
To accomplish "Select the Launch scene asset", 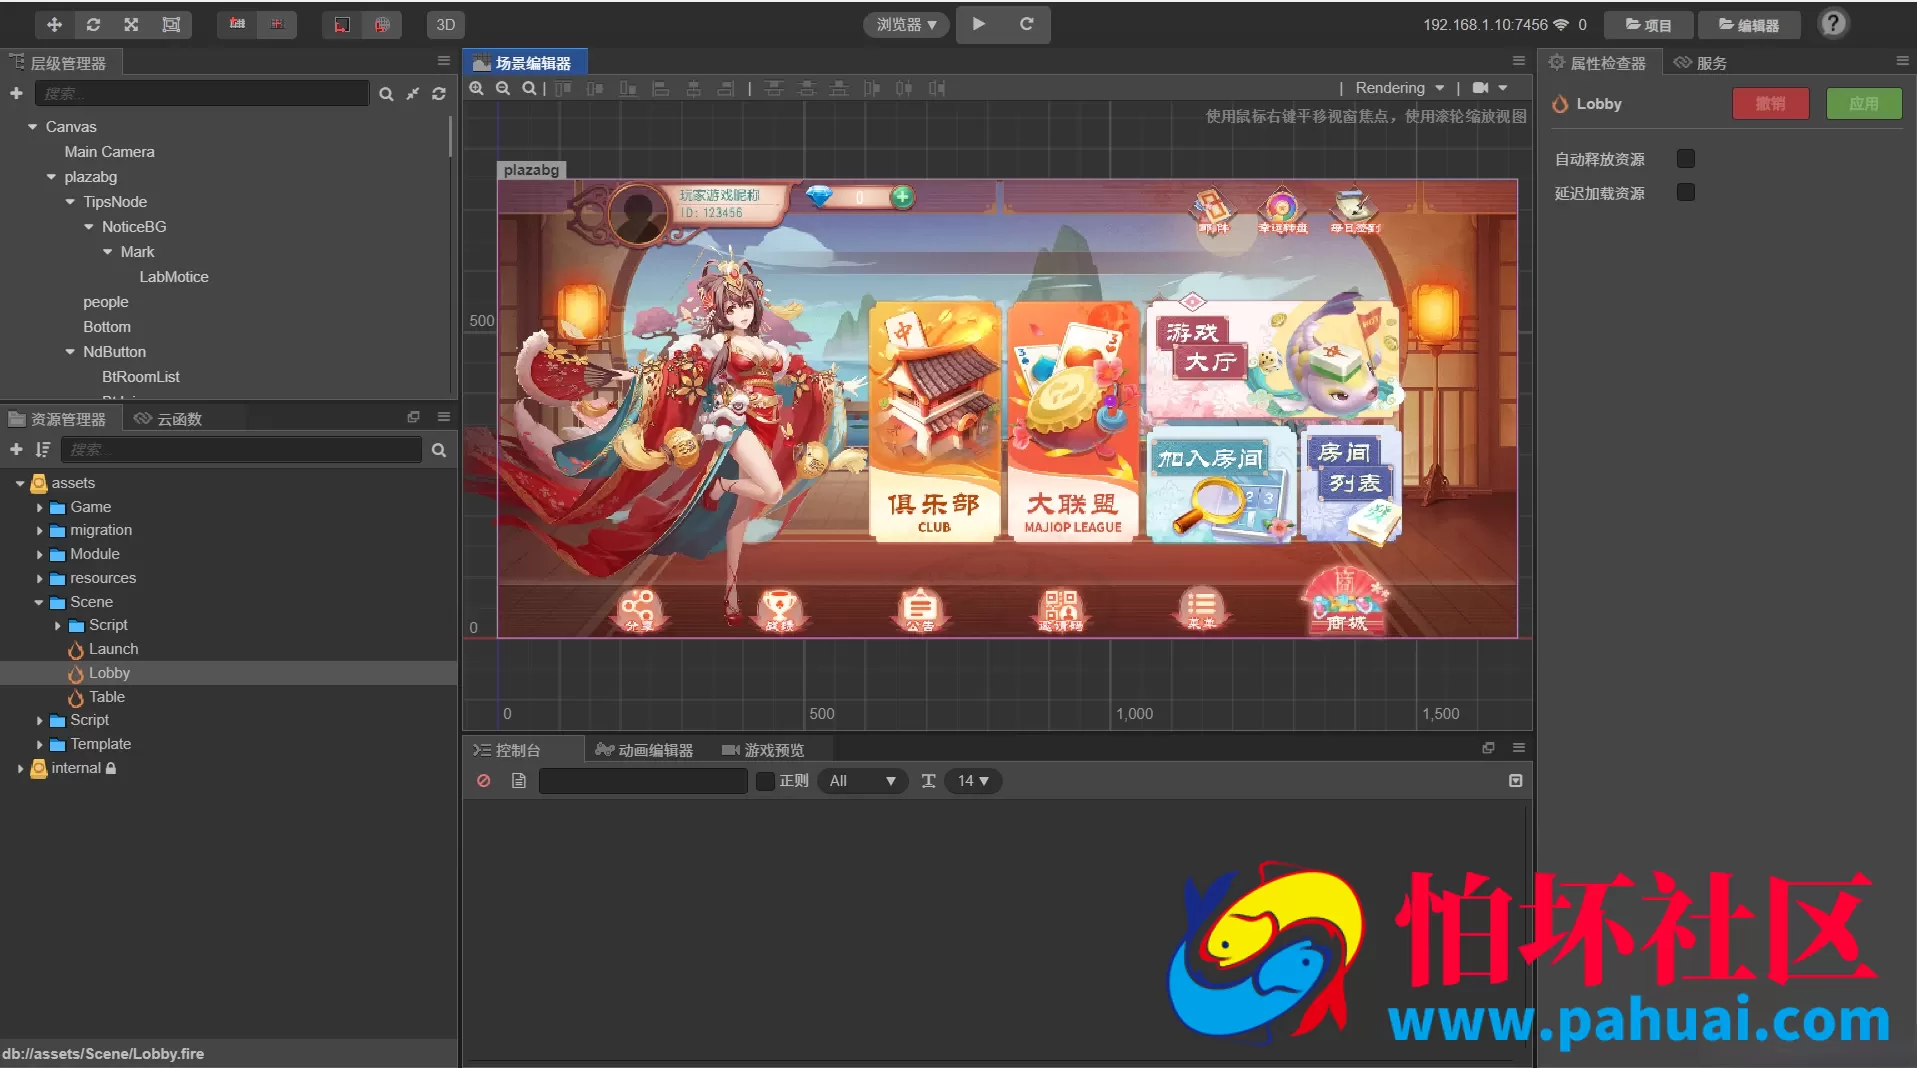I will tap(113, 649).
